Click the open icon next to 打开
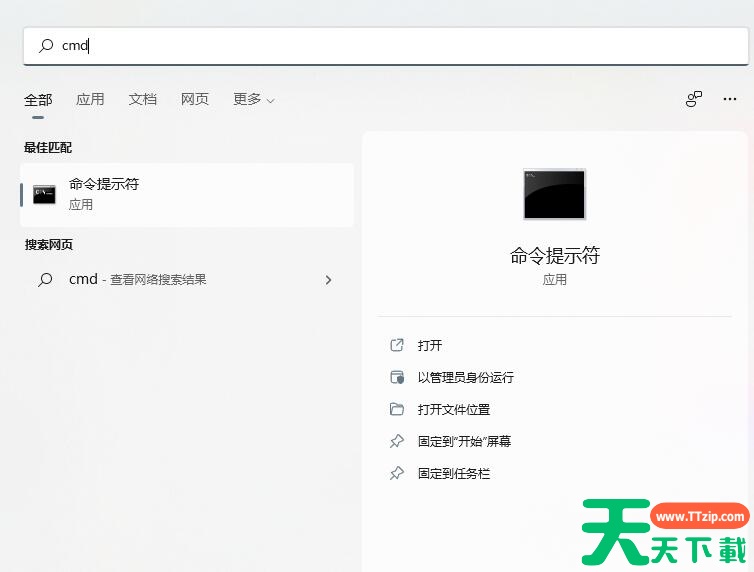The image size is (754, 572). [397, 345]
